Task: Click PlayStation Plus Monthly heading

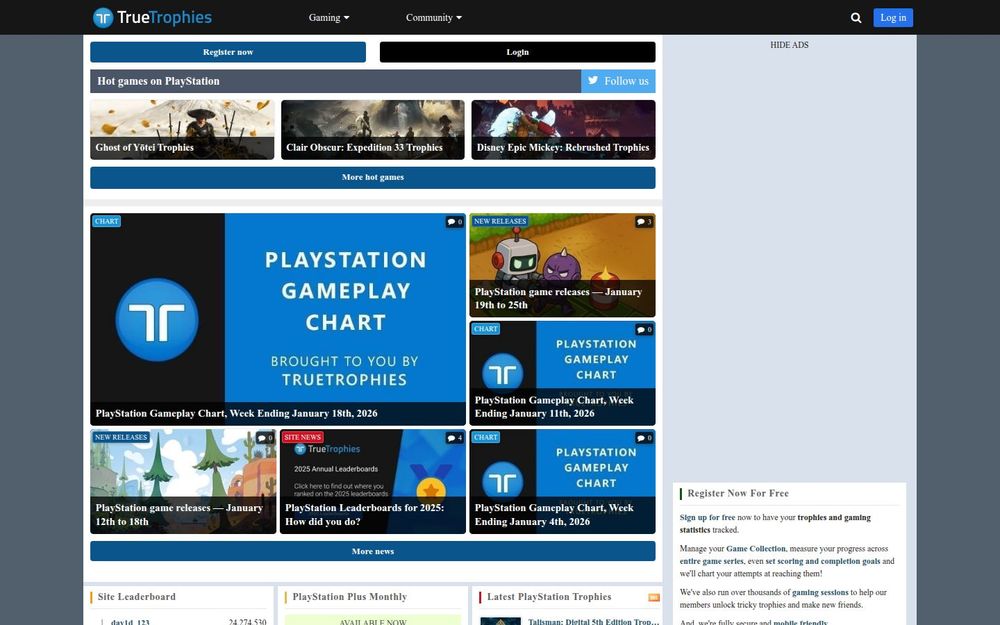Action: pyautogui.click(x=349, y=597)
